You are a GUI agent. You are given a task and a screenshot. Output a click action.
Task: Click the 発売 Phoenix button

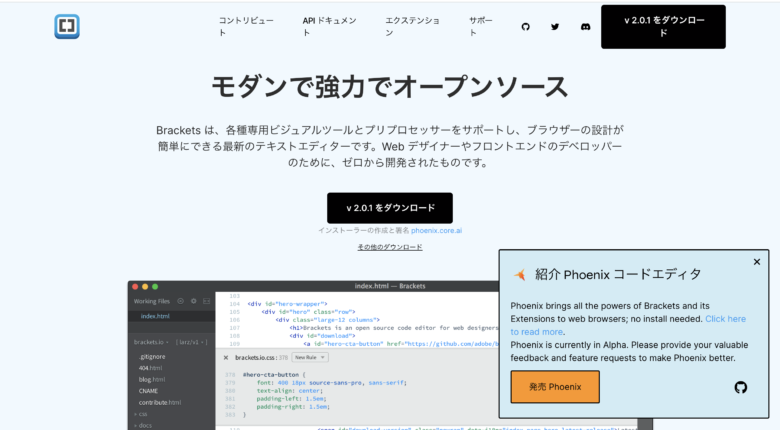point(555,387)
